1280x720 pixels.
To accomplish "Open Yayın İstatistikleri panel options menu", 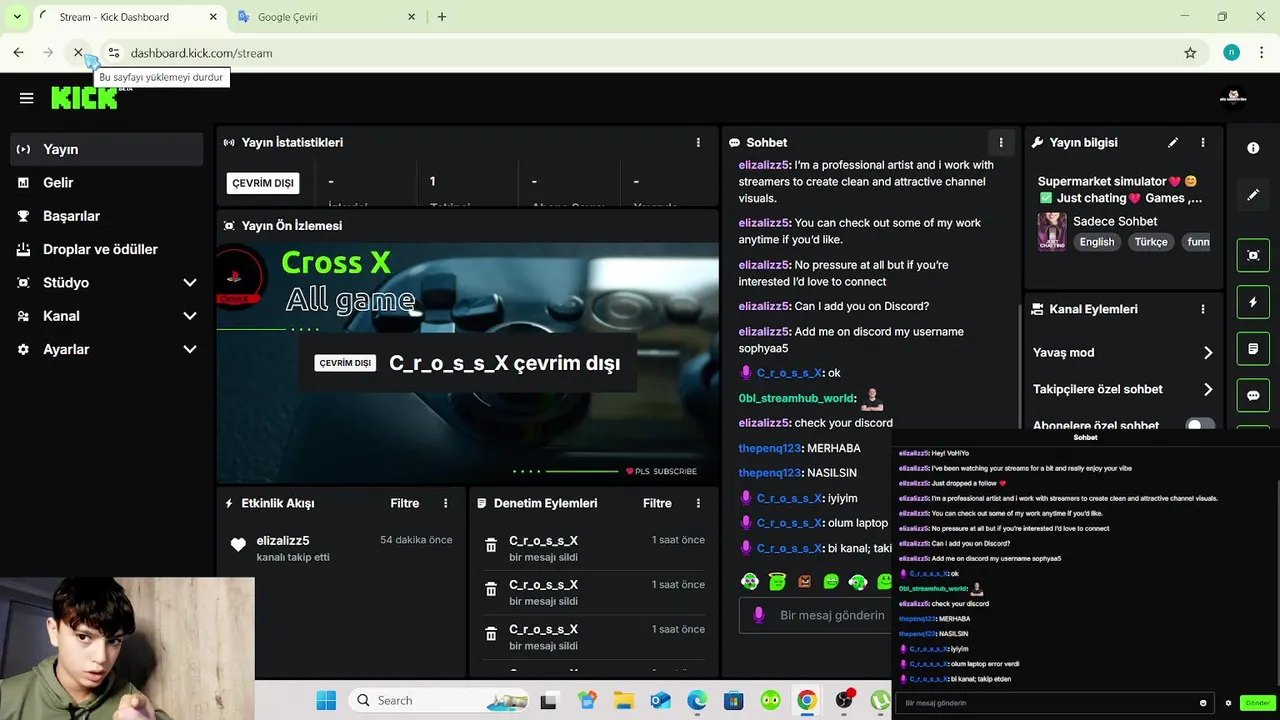I will click(x=698, y=143).
